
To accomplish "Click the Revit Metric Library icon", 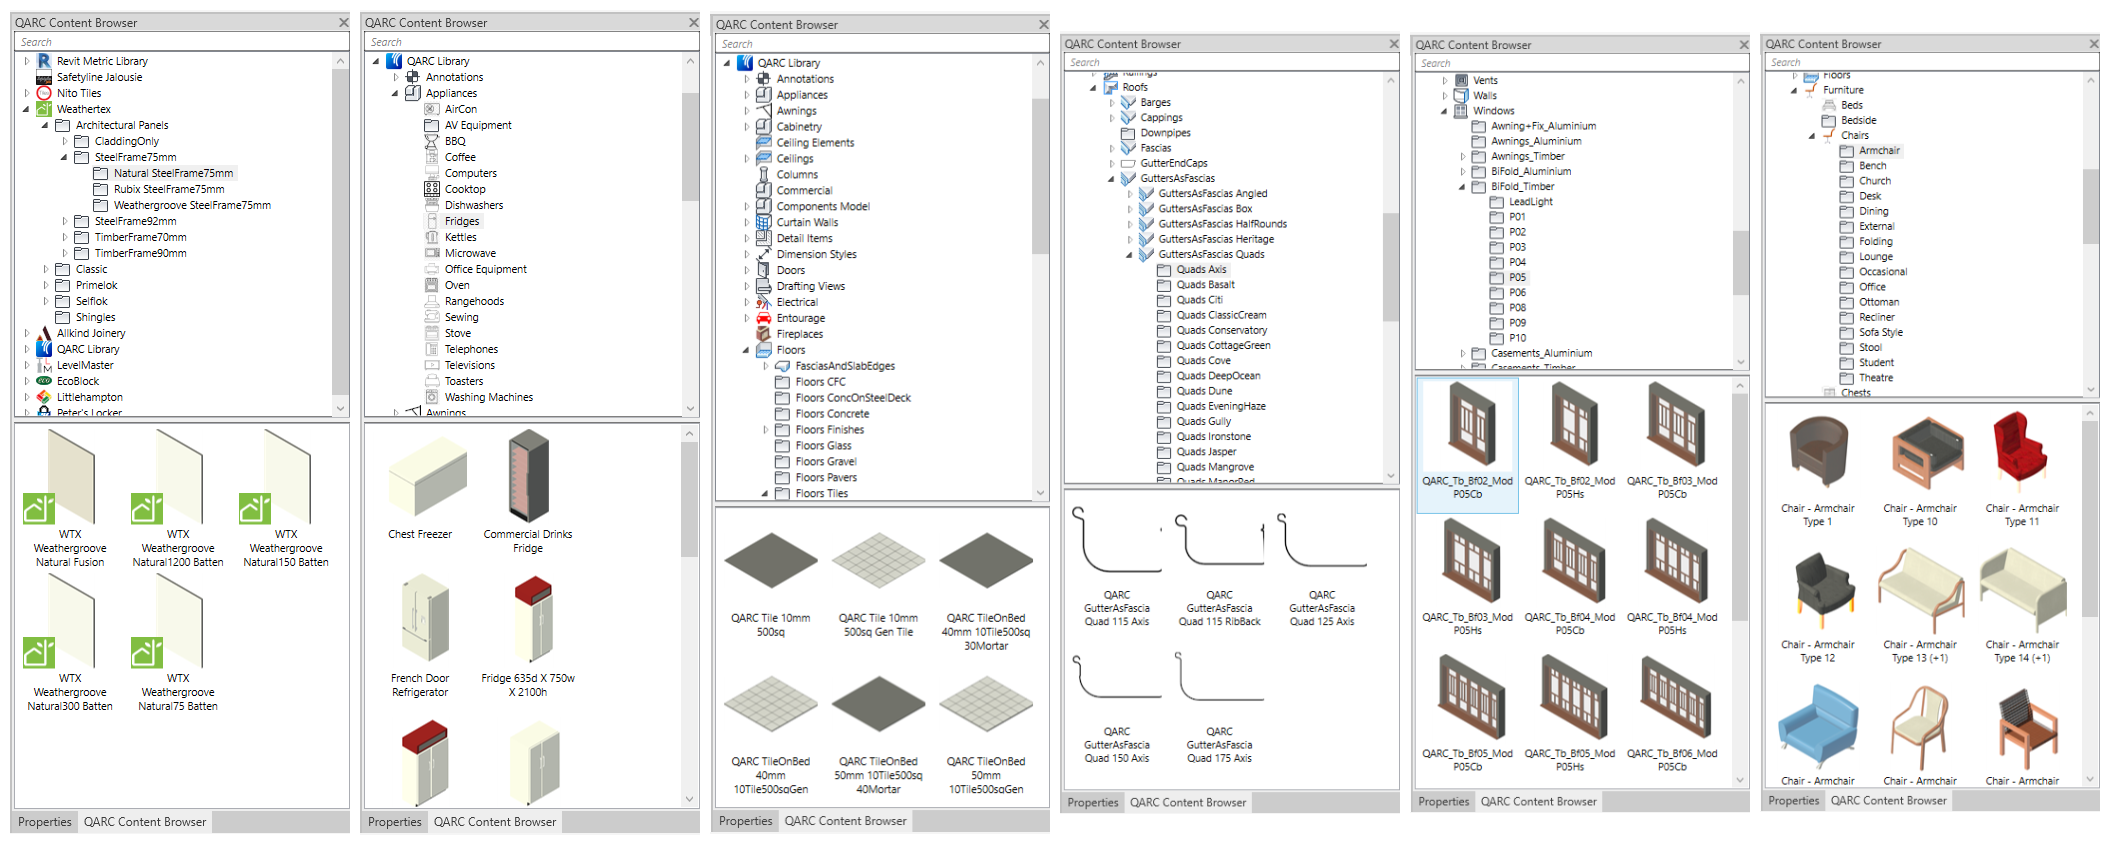I will (x=44, y=61).
